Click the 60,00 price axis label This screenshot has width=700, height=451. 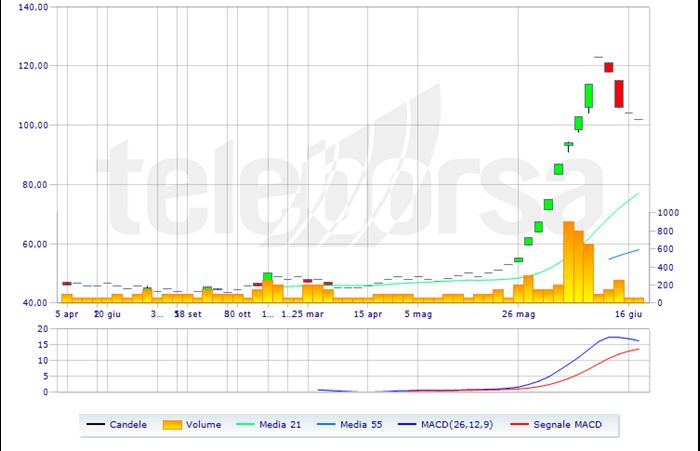pyautogui.click(x=35, y=244)
